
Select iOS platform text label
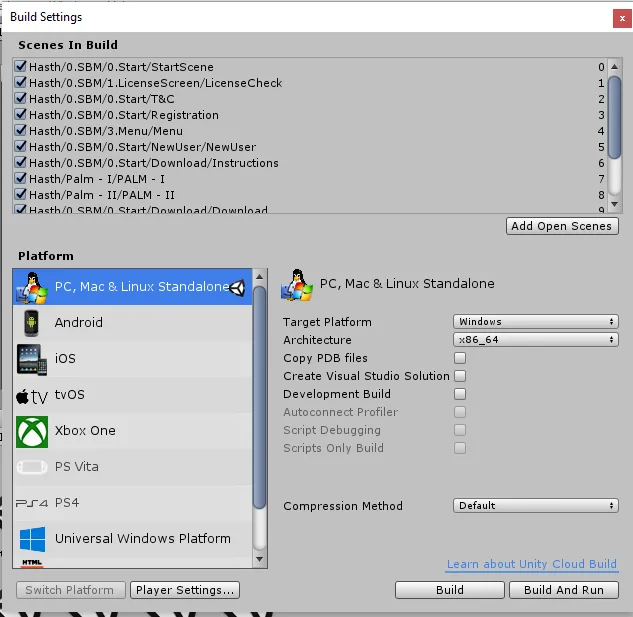click(x=65, y=359)
